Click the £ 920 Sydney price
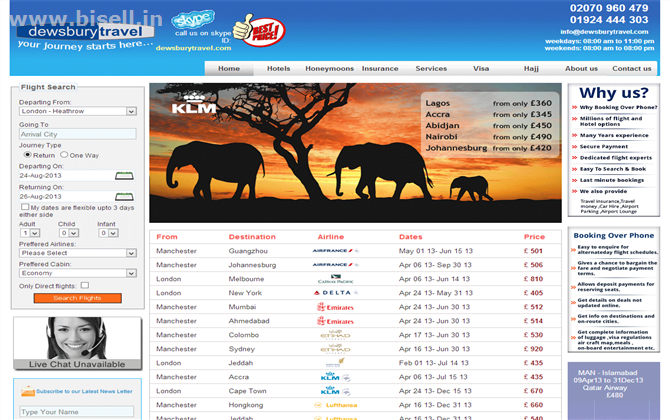The height and width of the screenshot is (420, 670). 533,349
